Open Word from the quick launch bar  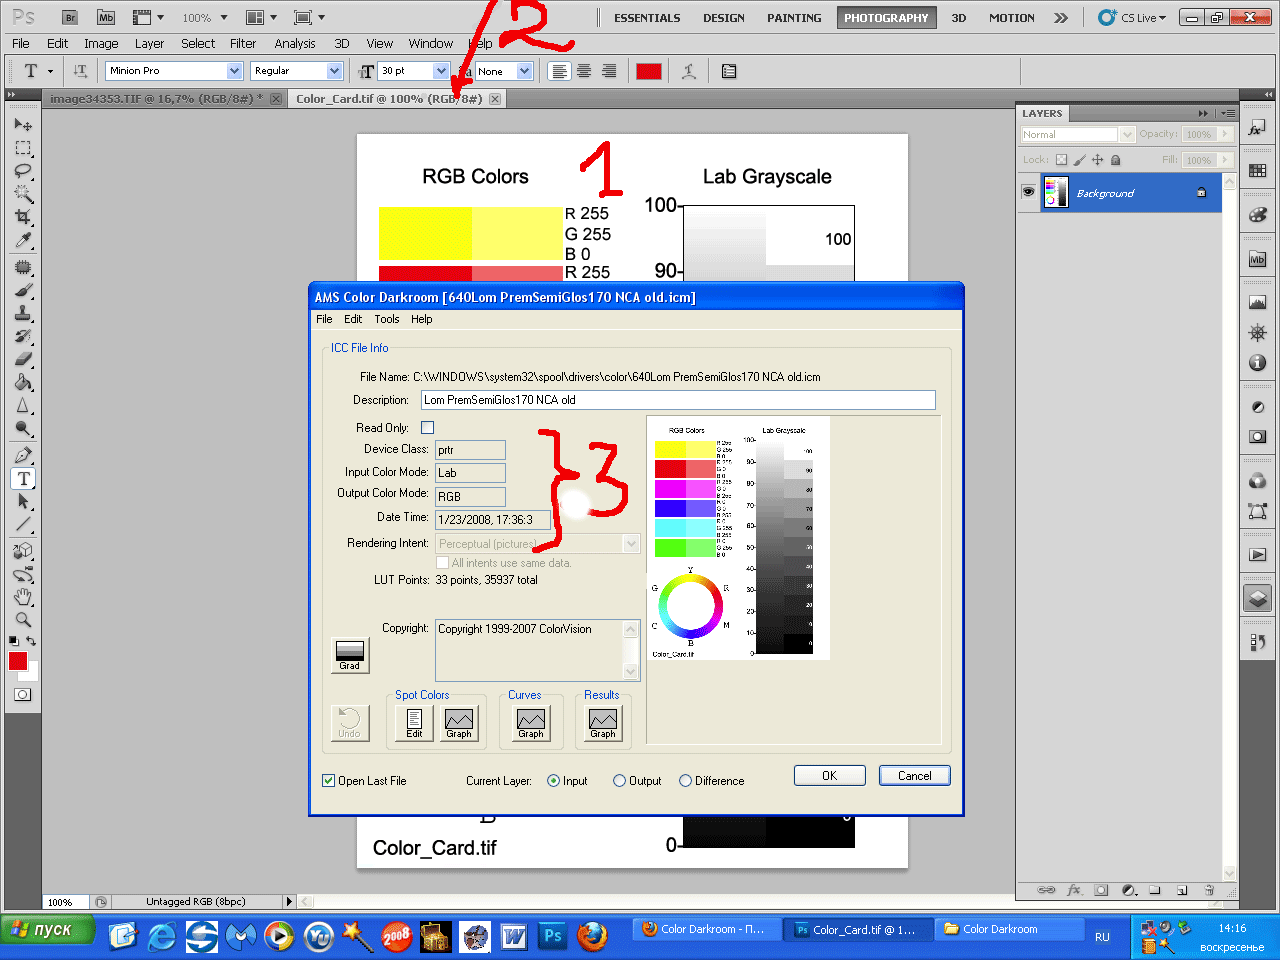tap(514, 936)
